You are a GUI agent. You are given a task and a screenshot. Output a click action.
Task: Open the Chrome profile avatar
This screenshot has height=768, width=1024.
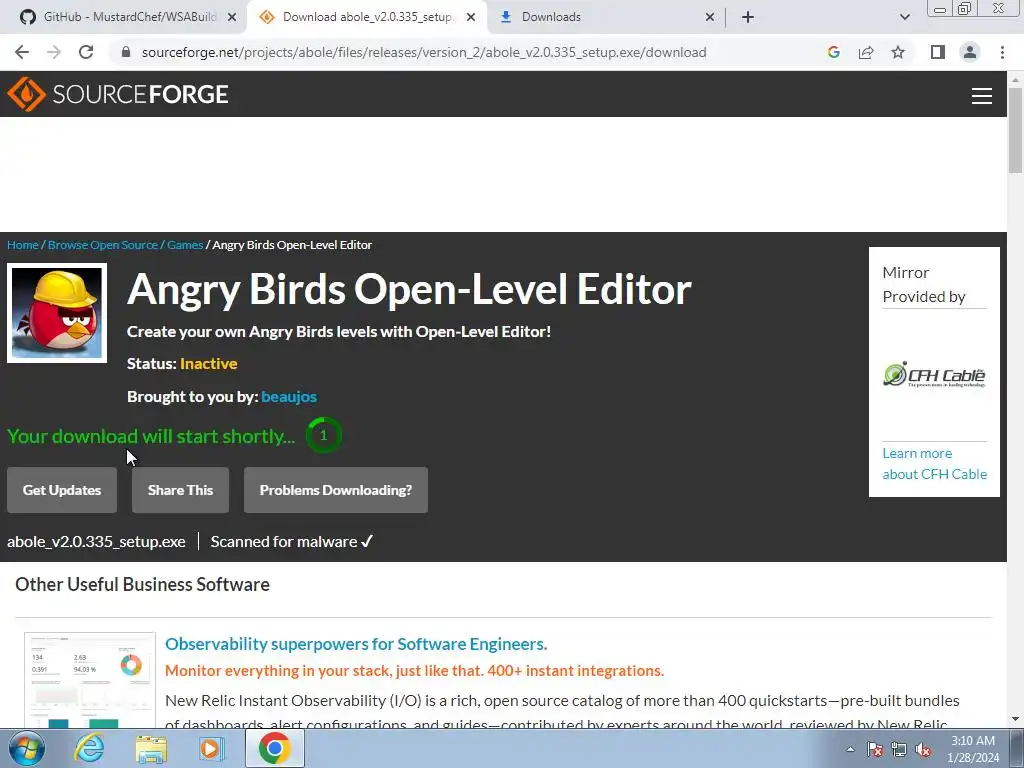coord(970,52)
